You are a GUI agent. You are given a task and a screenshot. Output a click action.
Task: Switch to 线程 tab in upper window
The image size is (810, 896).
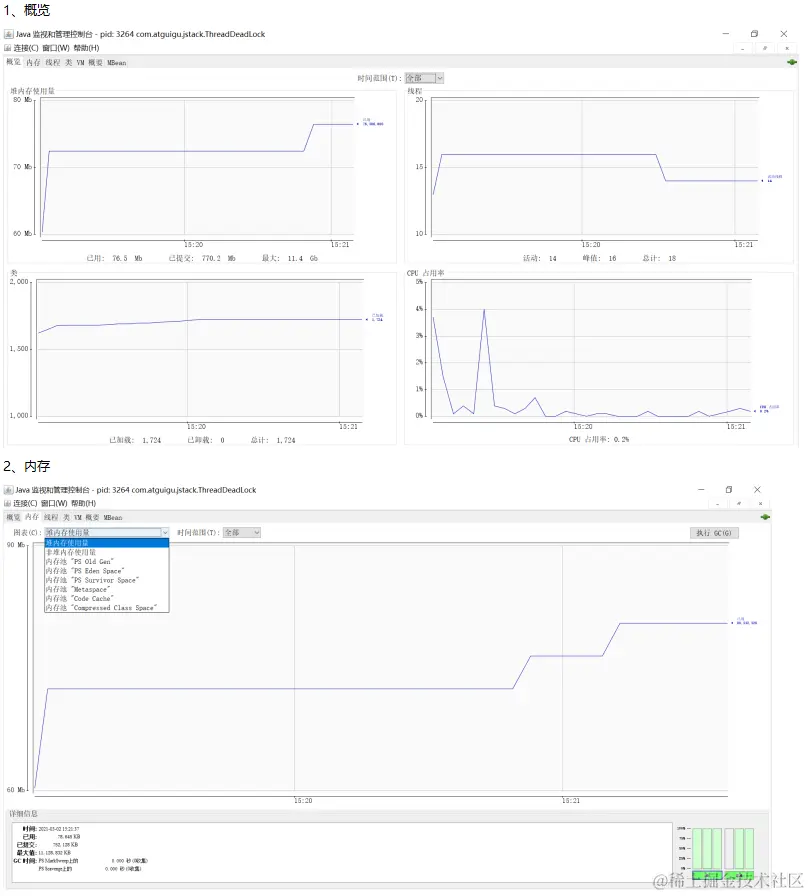(x=53, y=62)
